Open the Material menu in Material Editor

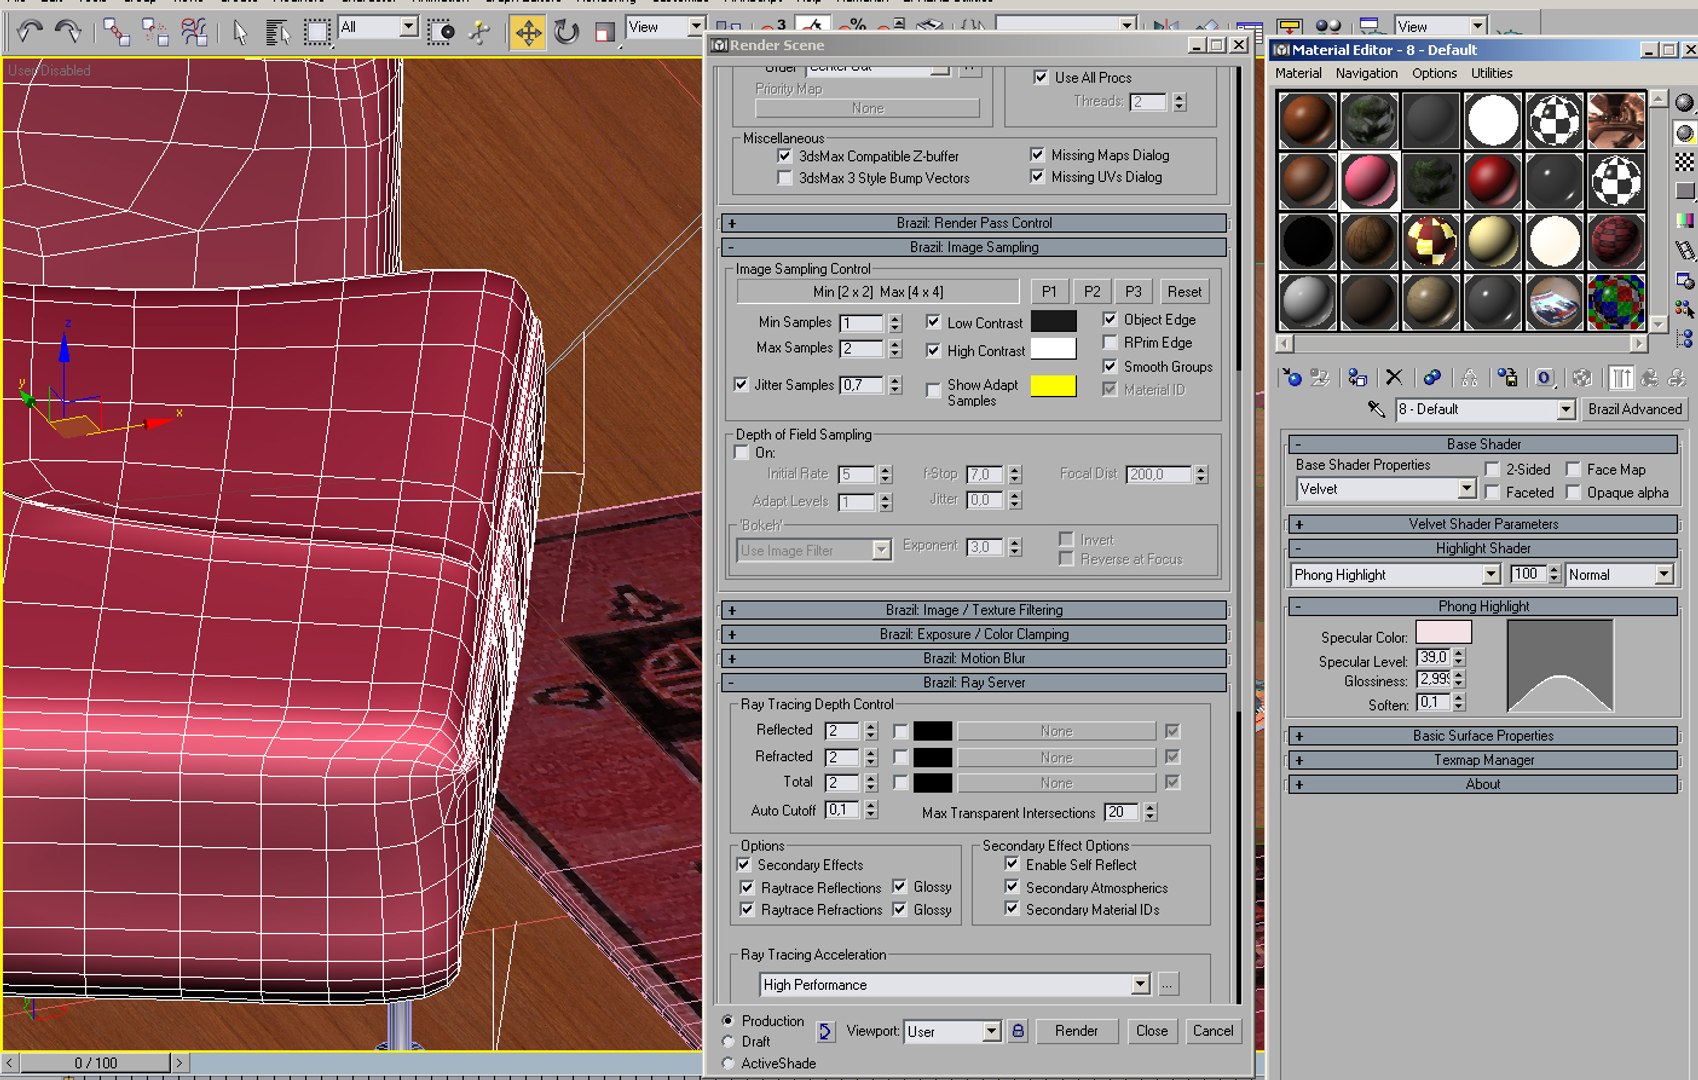pos(1298,73)
